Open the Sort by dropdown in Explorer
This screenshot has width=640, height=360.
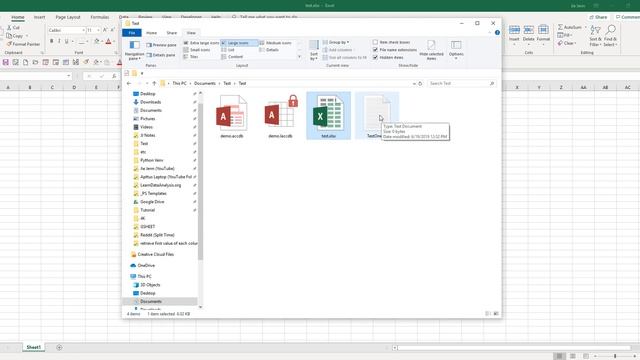point(314,51)
